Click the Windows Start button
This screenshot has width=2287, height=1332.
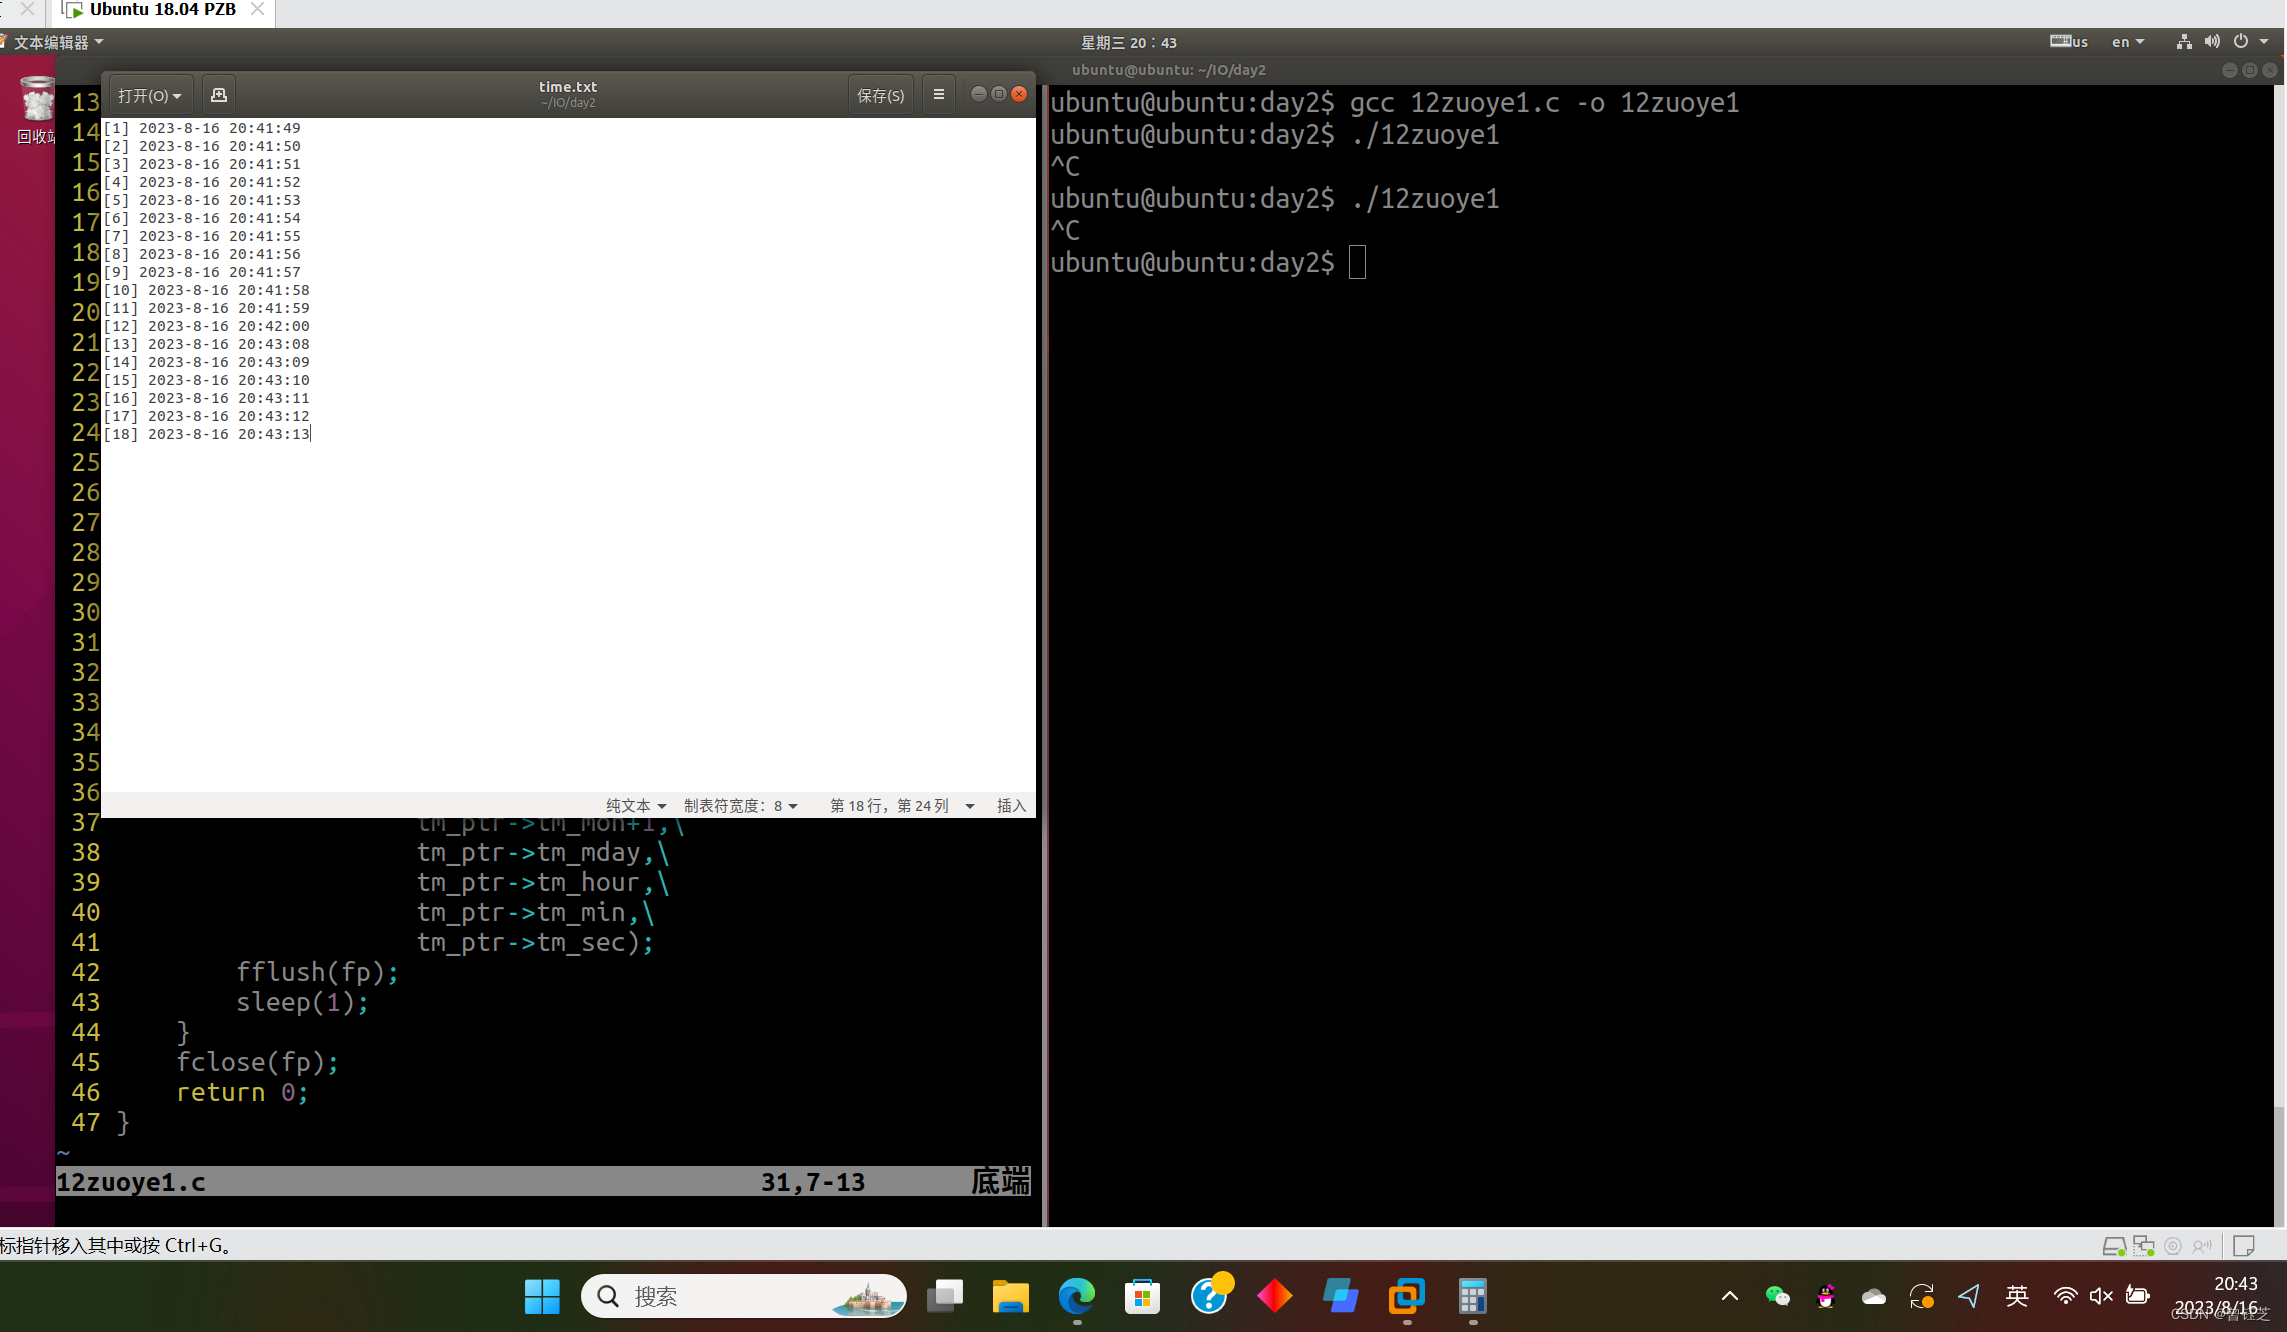[542, 1296]
